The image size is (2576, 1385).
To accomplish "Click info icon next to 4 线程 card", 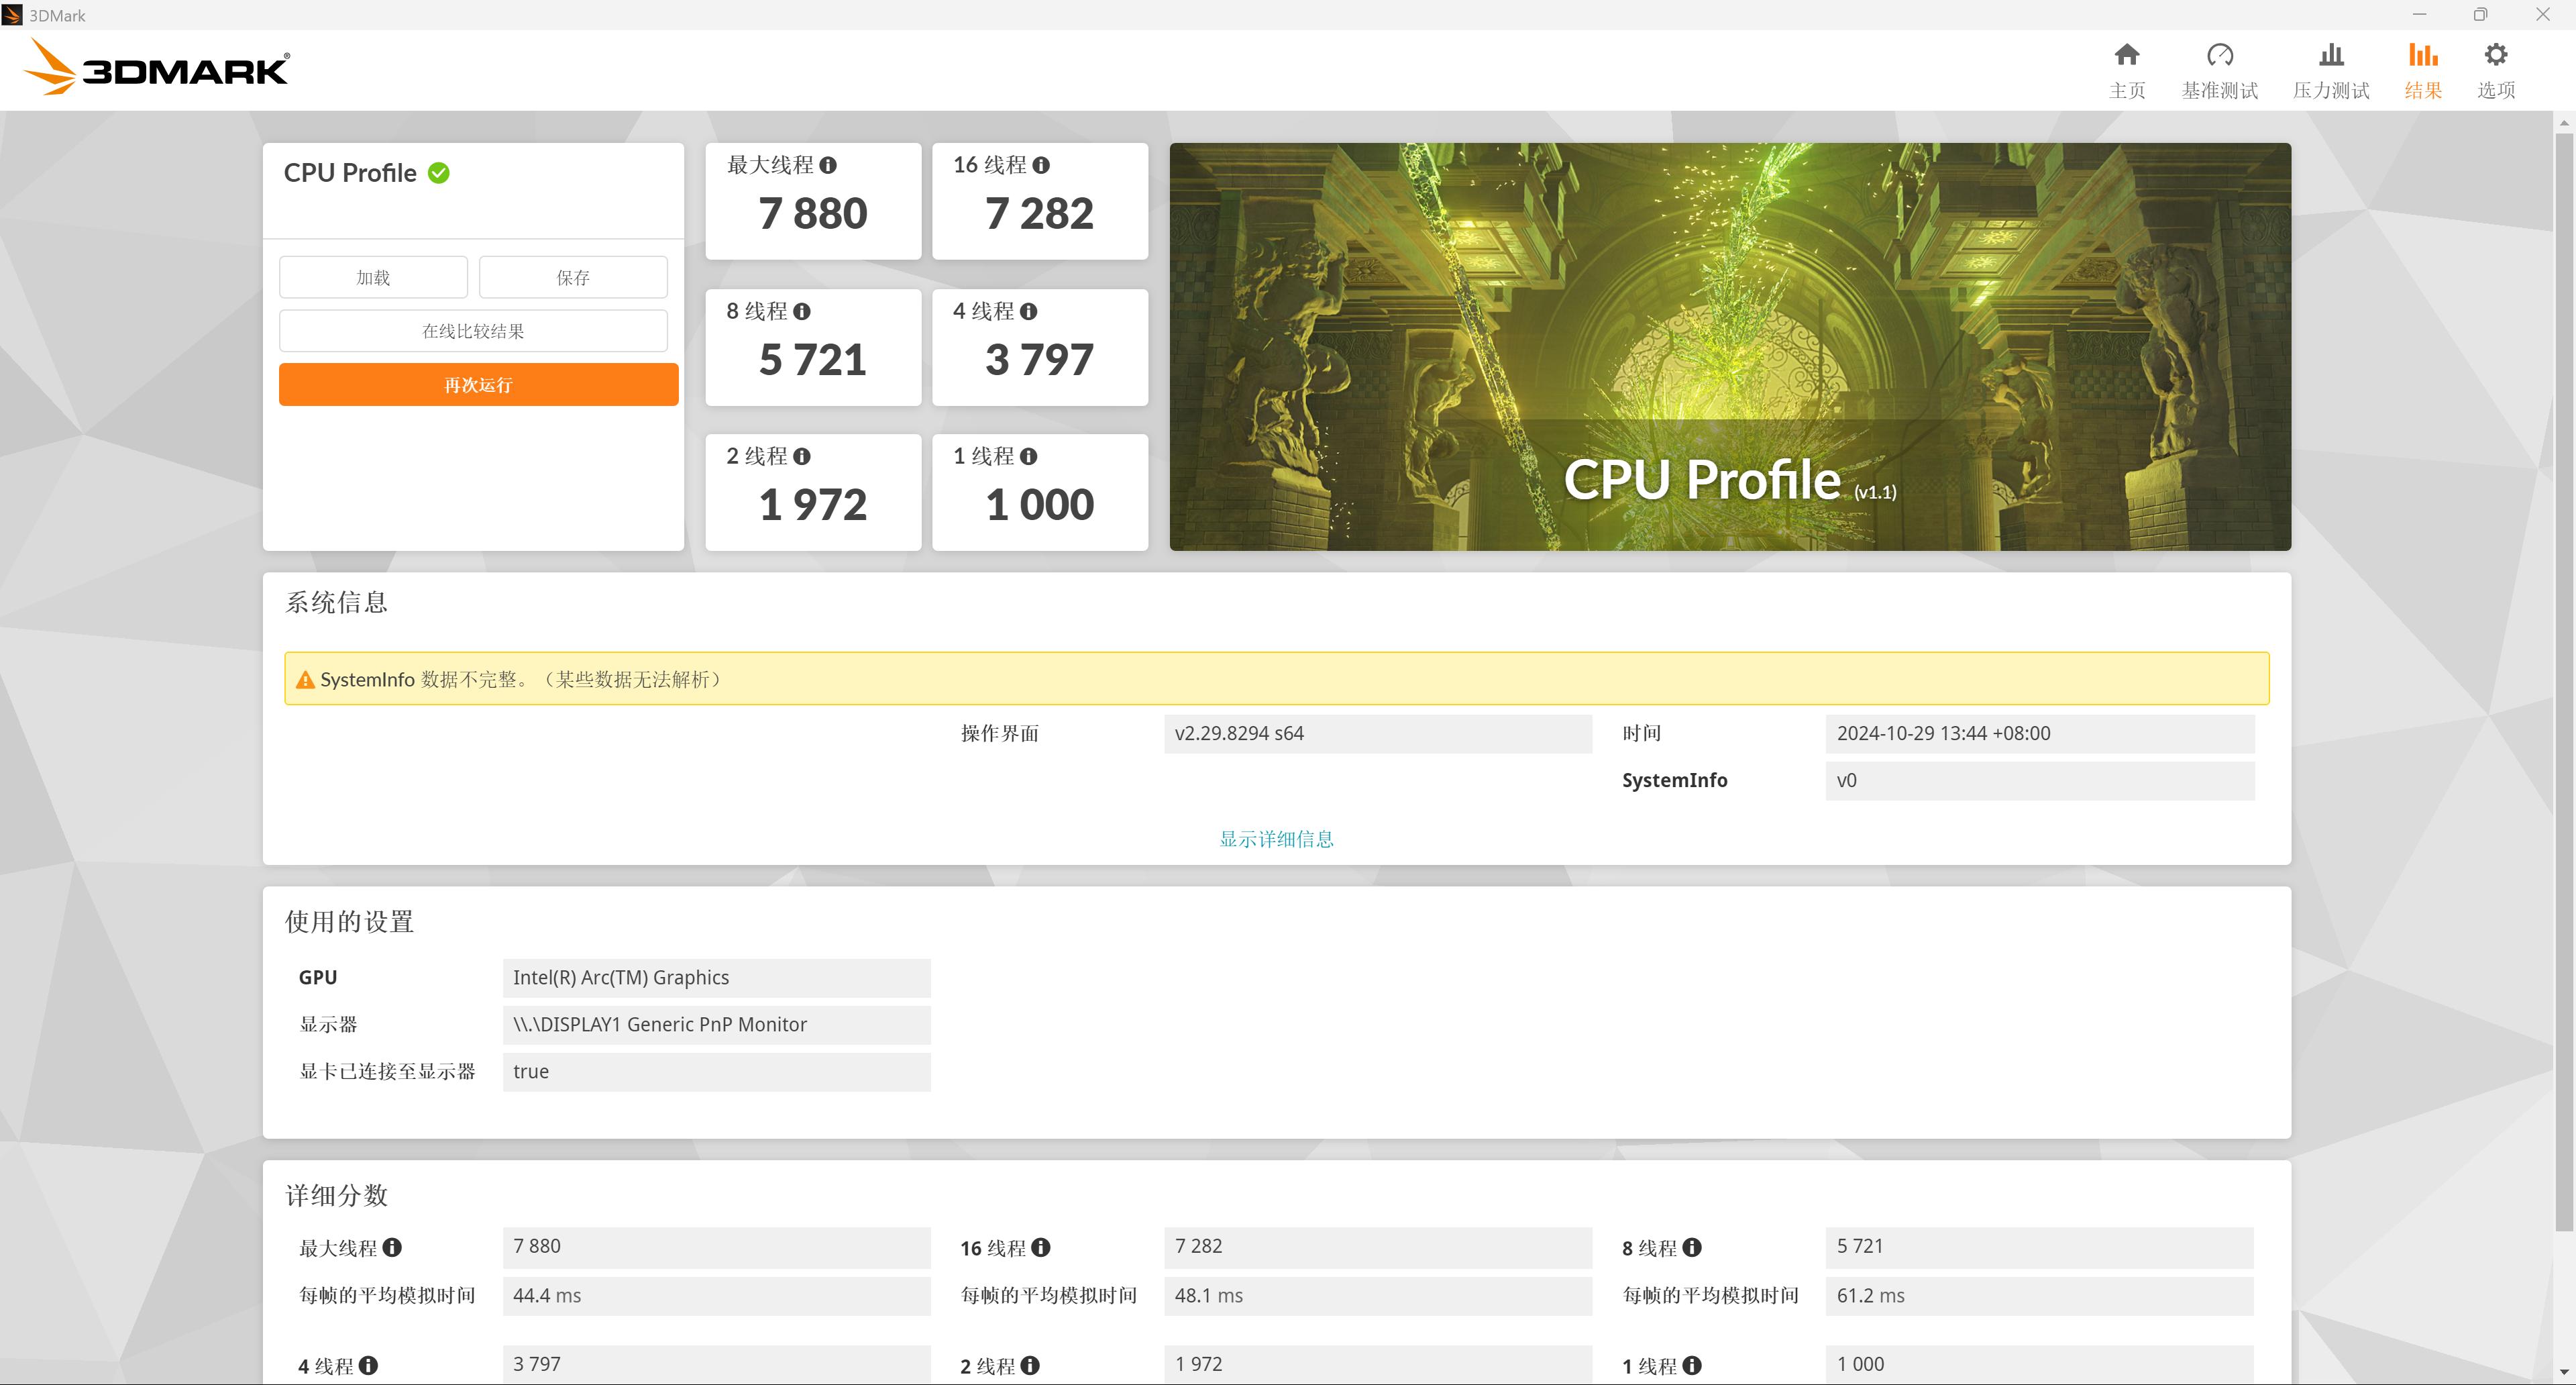I will pyautogui.click(x=1028, y=312).
